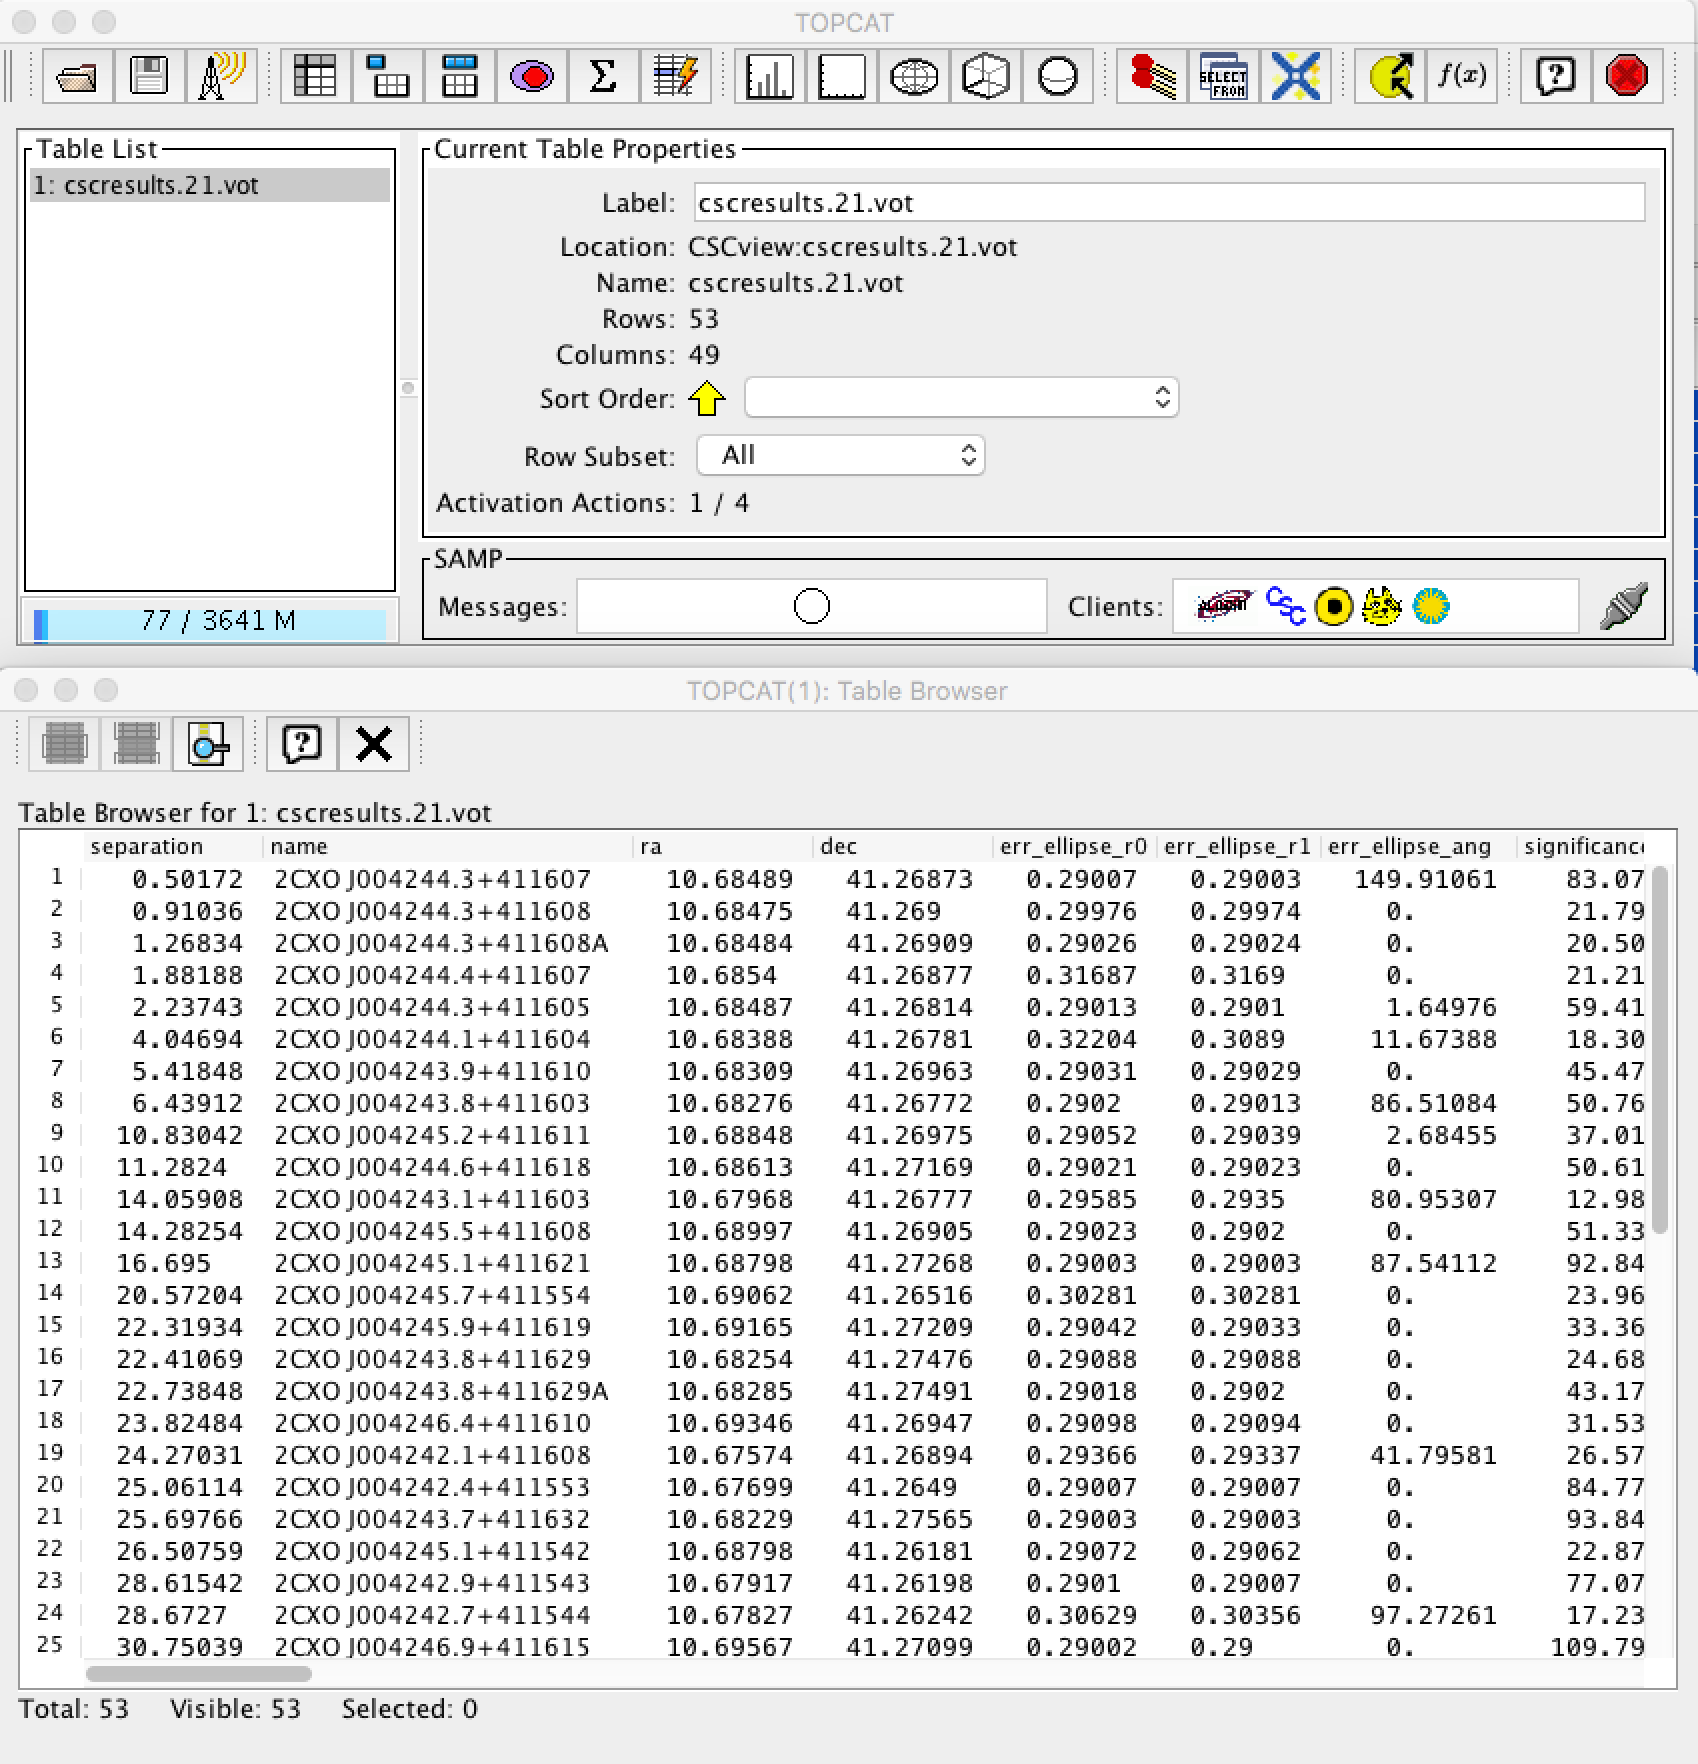Open the Row Subset dropdown set to All
This screenshot has width=1698, height=1764.
pos(840,456)
